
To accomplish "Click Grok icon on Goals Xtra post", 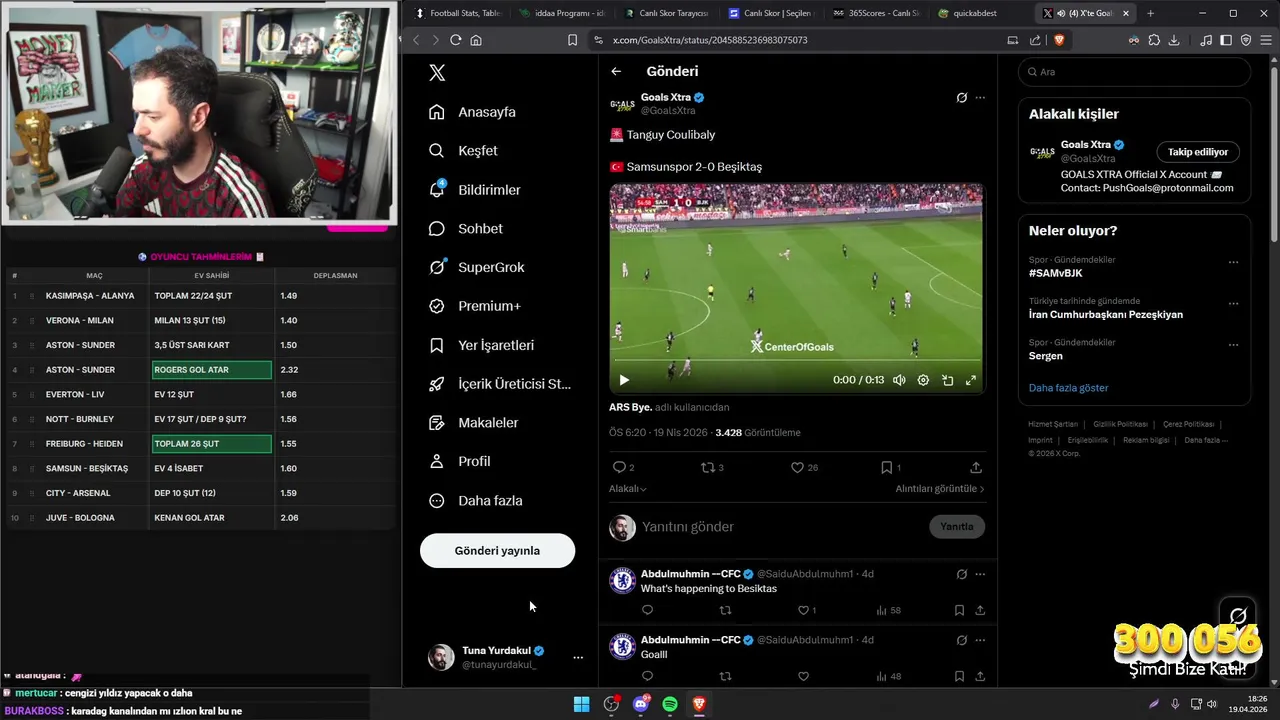I will click(961, 98).
